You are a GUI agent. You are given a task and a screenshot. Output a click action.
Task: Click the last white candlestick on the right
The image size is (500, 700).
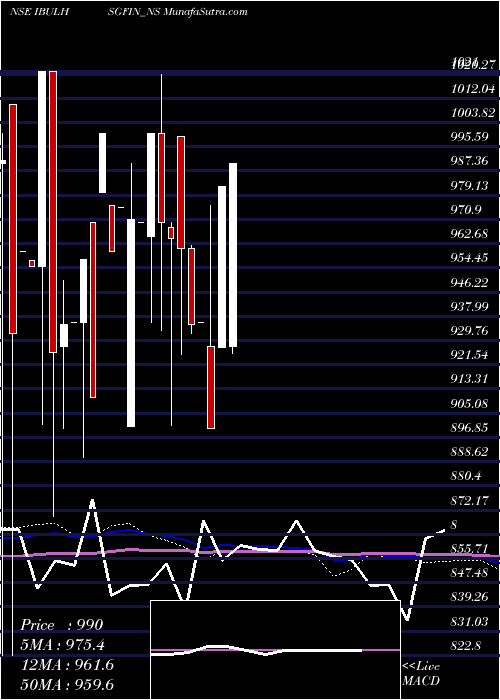(233, 255)
